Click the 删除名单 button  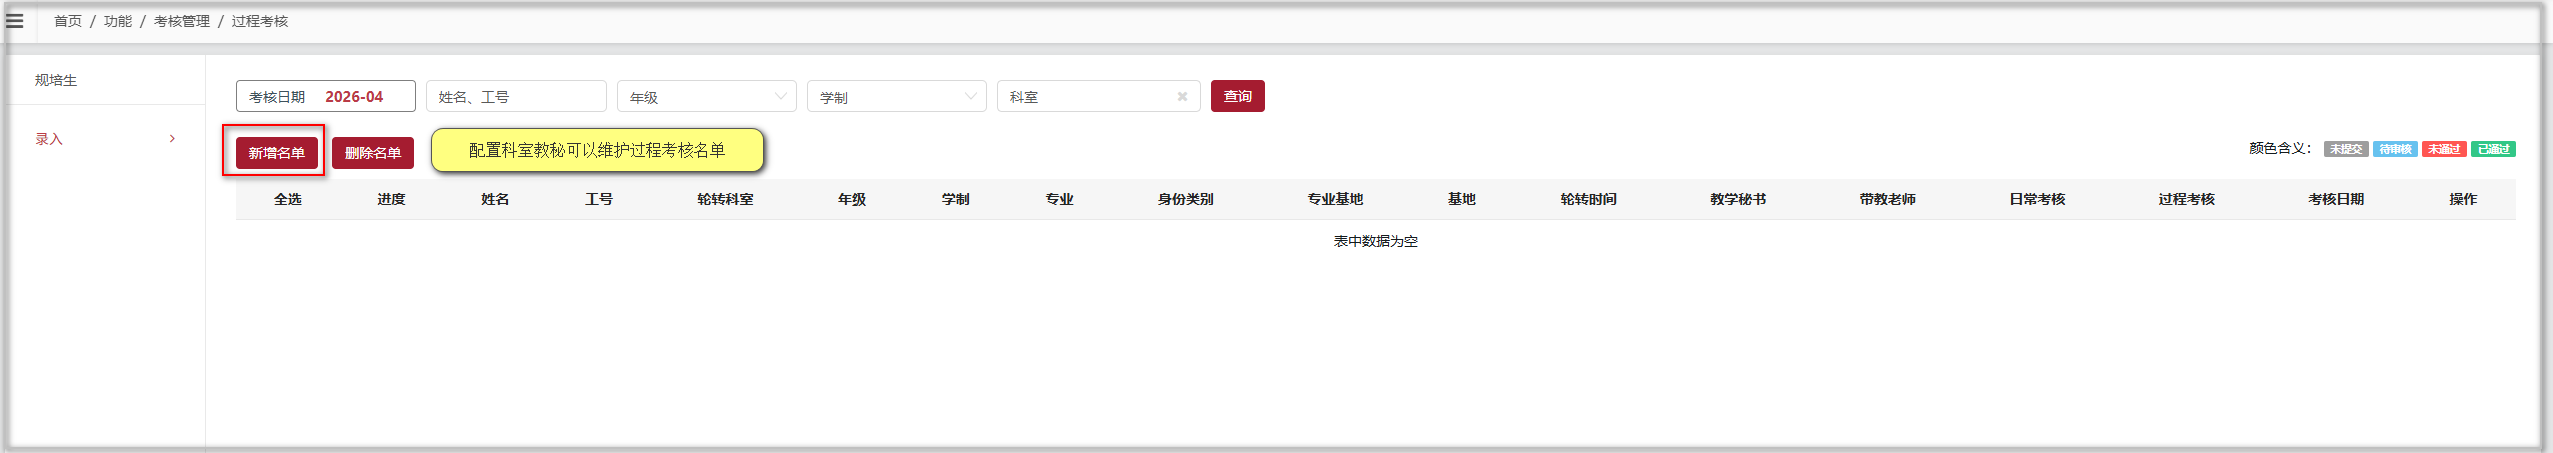[x=373, y=153]
